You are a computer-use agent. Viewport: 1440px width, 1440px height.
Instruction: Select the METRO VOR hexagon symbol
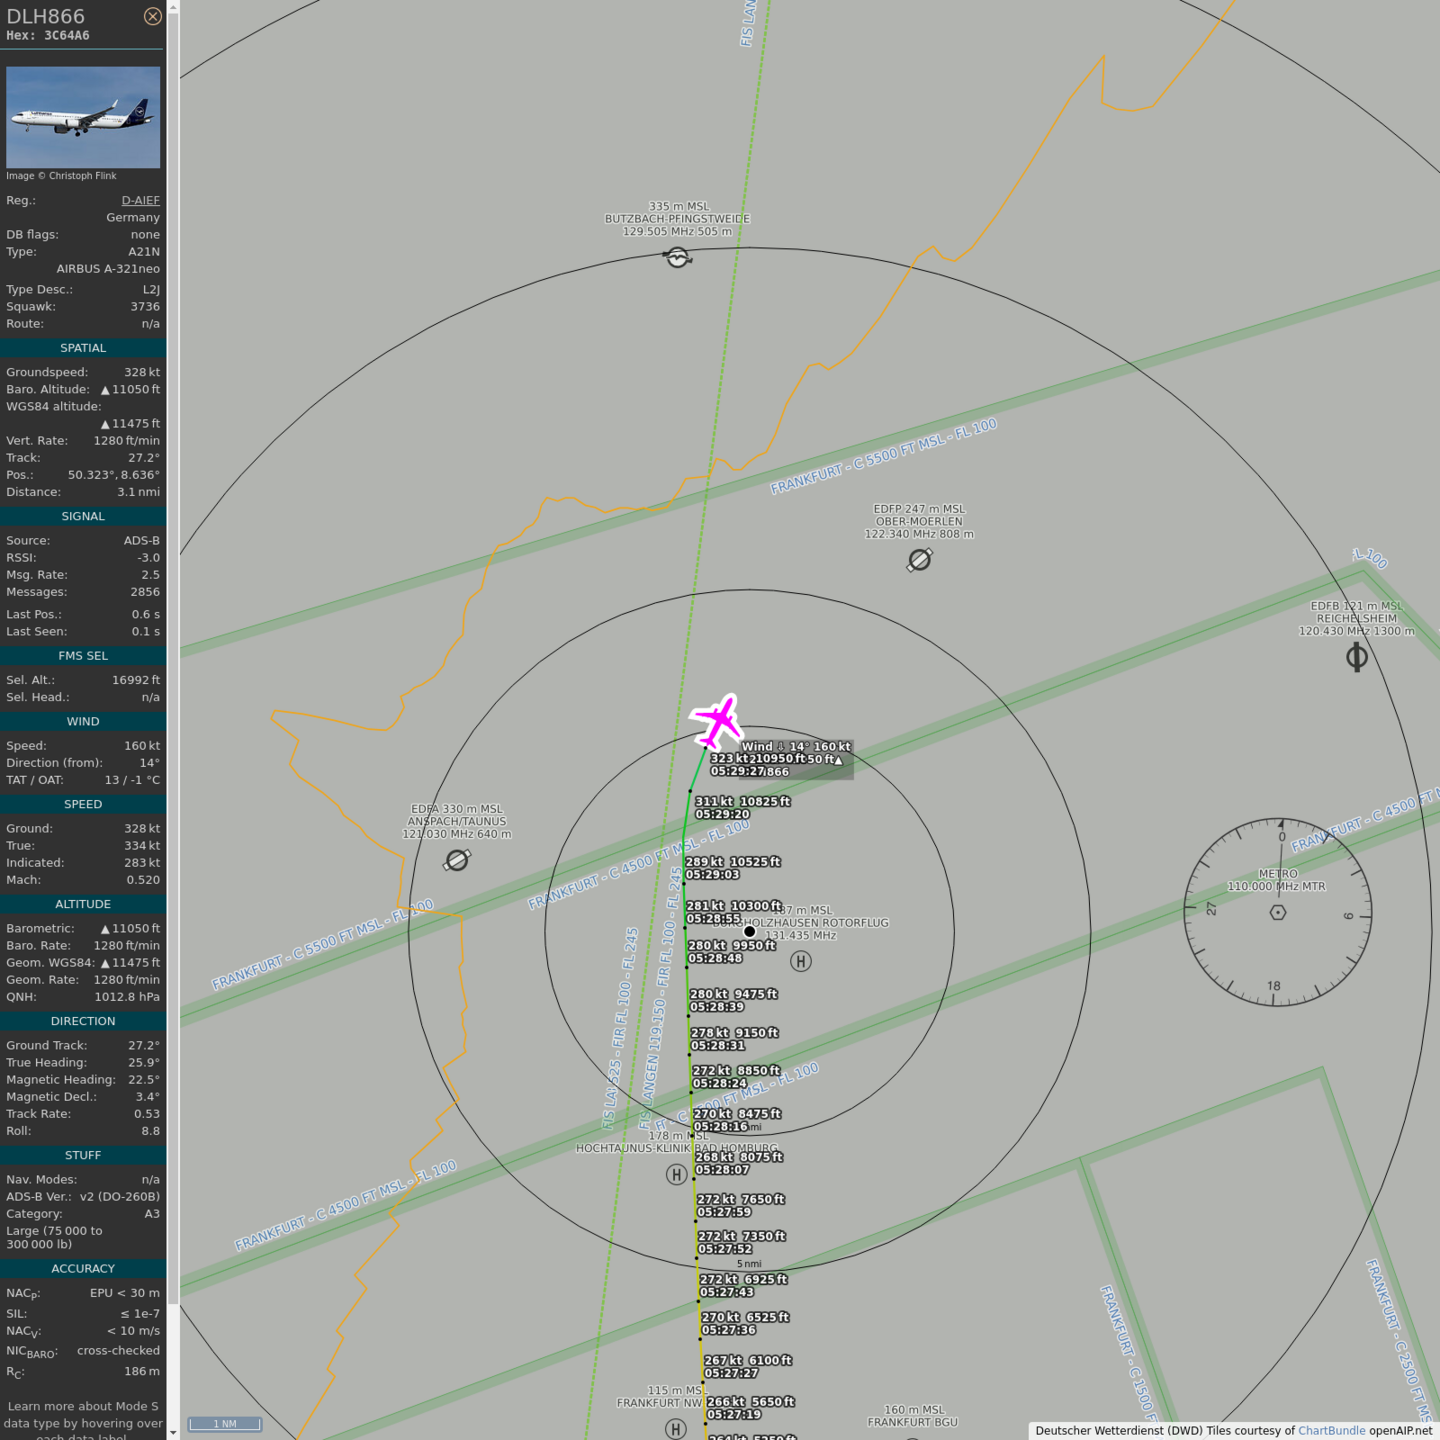pyautogui.click(x=1277, y=912)
